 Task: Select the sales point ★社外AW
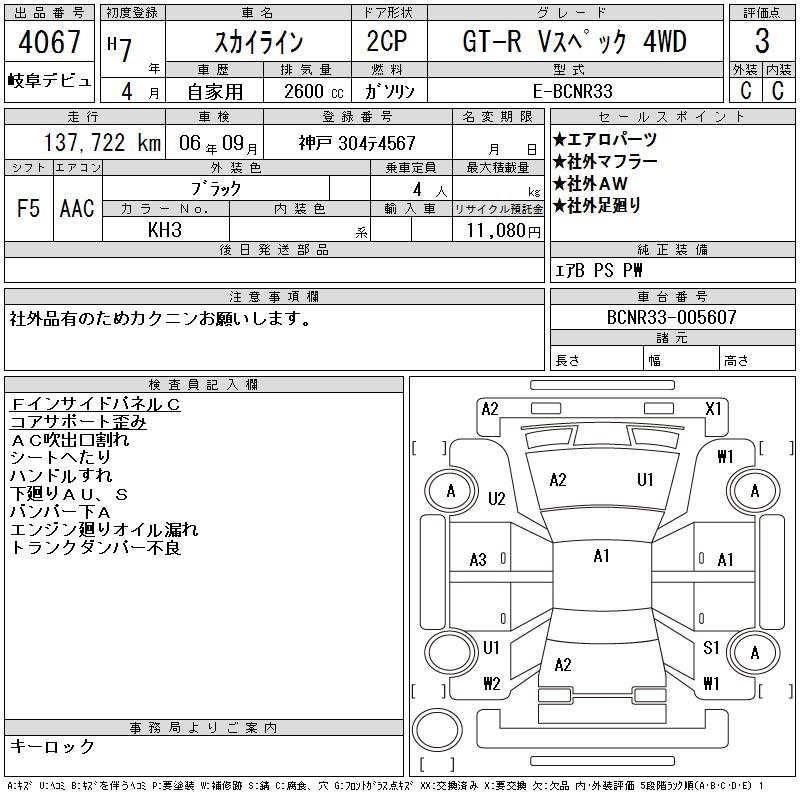(x=590, y=183)
